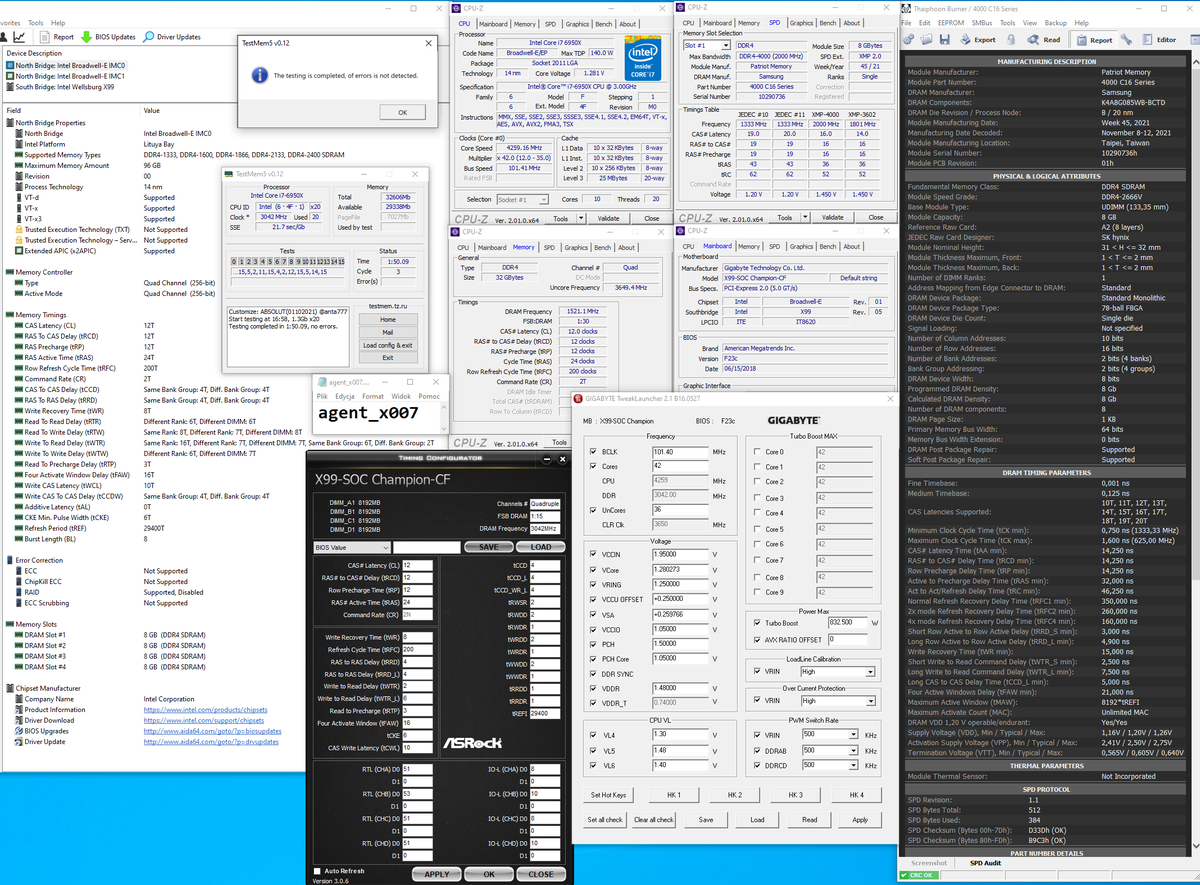1200x885 pixels.
Task: Click the wrench icon in Thaiphoon Burner
Action: tap(1127, 39)
